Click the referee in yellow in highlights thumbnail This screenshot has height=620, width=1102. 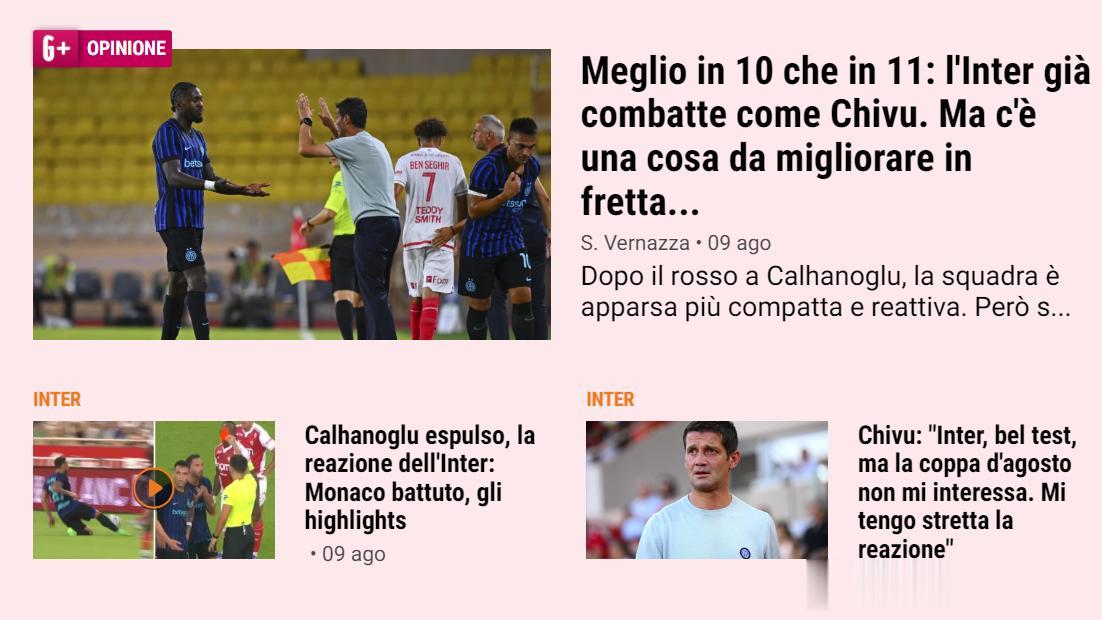(x=238, y=508)
